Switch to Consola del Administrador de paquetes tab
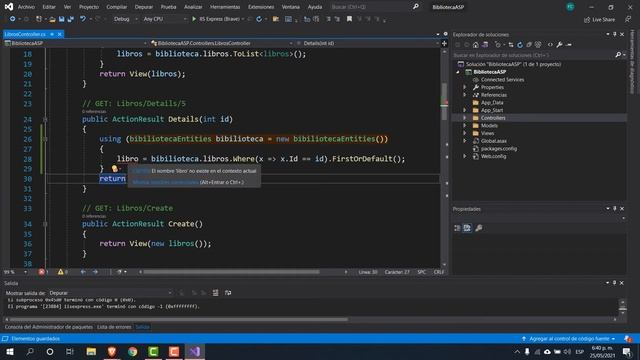The height and width of the screenshot is (360, 640). [49, 327]
